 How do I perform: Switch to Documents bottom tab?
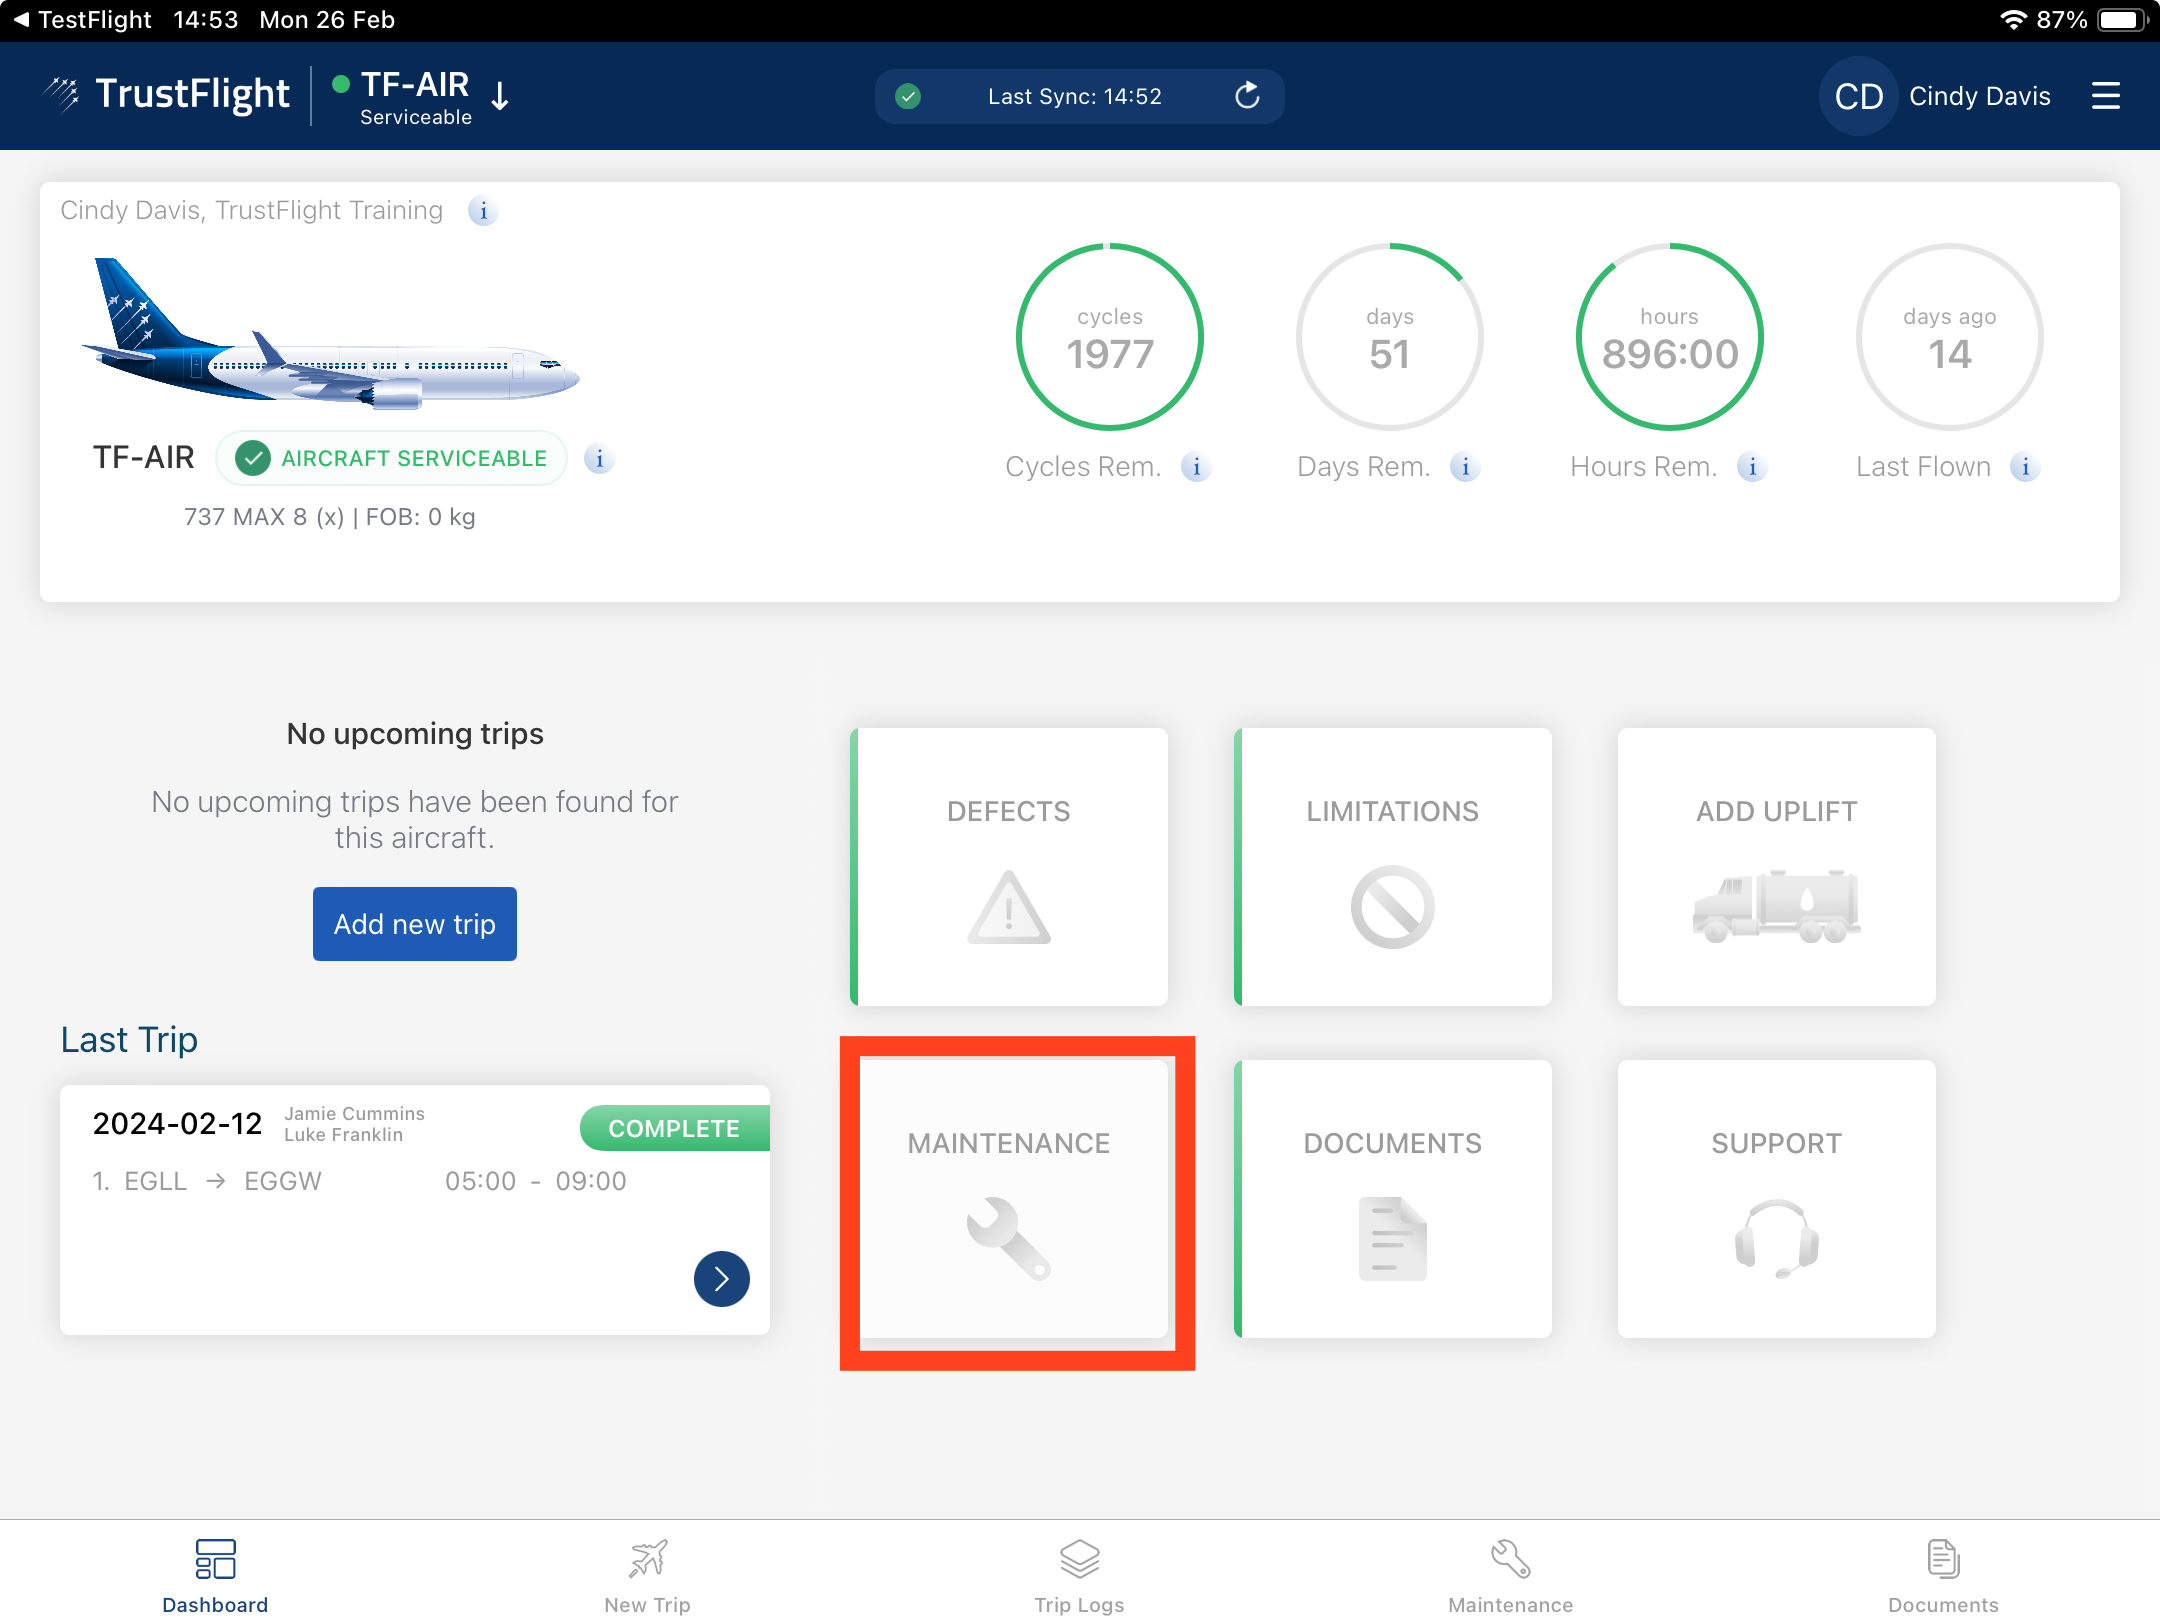click(x=1943, y=1574)
